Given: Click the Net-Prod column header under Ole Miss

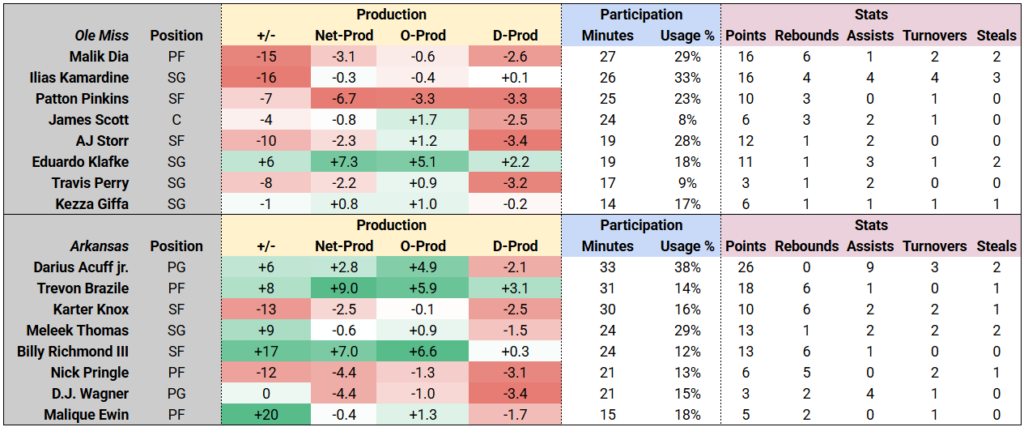Looking at the screenshot, I should (x=342, y=35).
